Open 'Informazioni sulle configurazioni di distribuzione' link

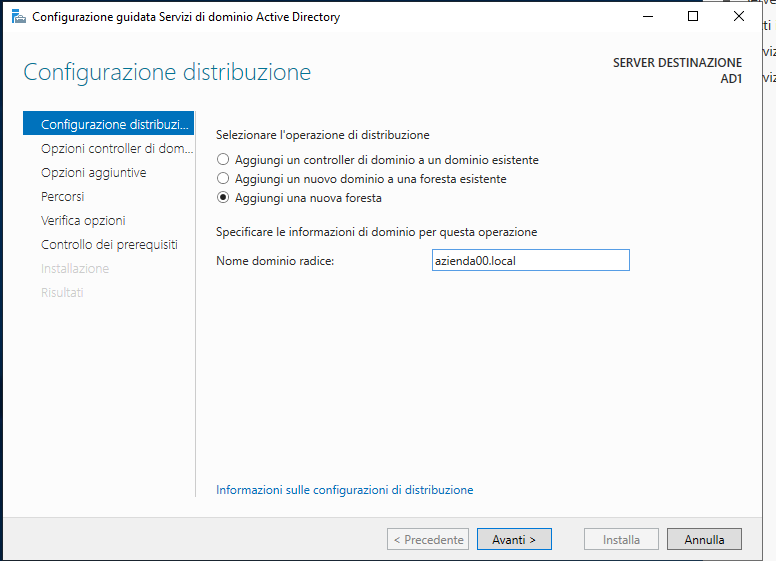pyautogui.click(x=344, y=490)
